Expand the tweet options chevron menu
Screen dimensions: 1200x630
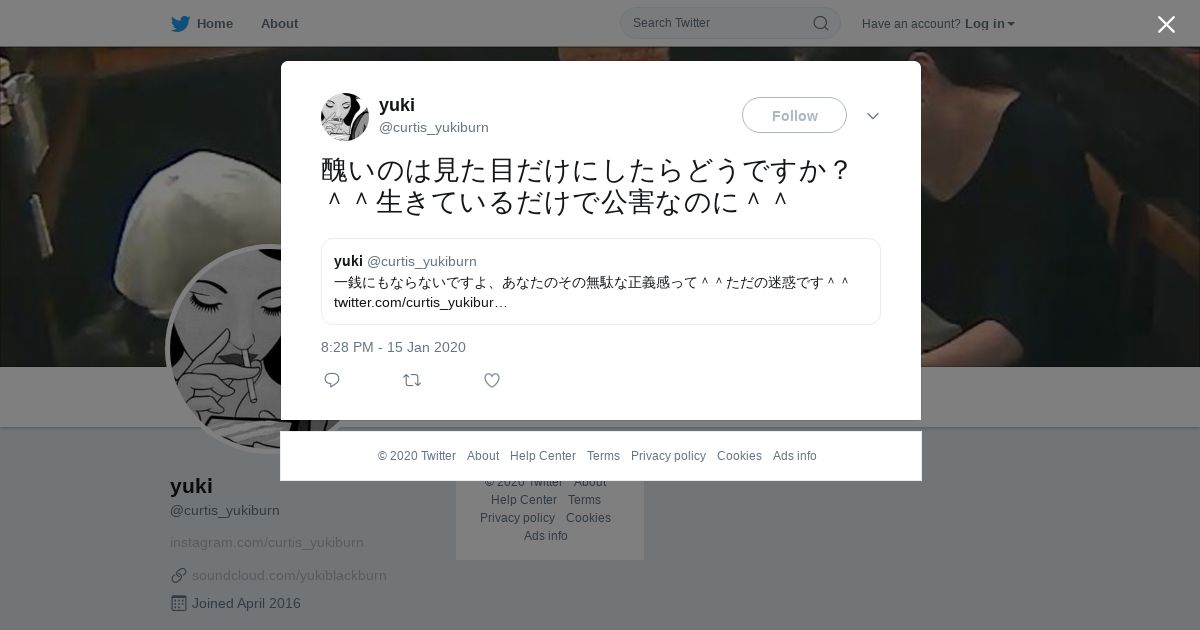coord(873,116)
